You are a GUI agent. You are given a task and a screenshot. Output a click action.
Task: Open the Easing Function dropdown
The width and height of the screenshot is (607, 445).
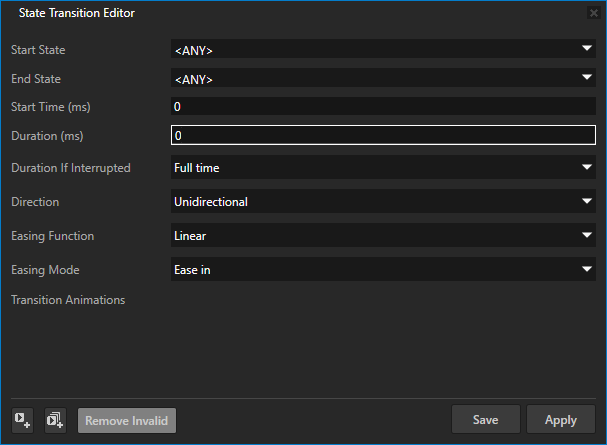click(x=383, y=236)
